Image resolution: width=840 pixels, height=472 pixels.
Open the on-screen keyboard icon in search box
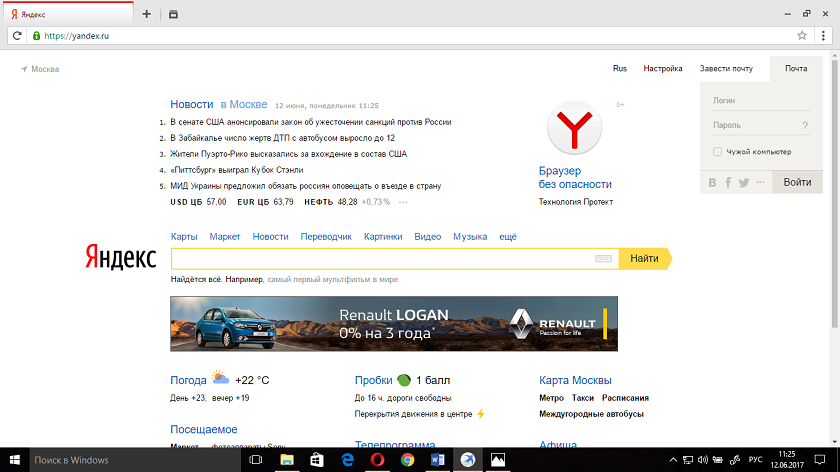tap(603, 259)
